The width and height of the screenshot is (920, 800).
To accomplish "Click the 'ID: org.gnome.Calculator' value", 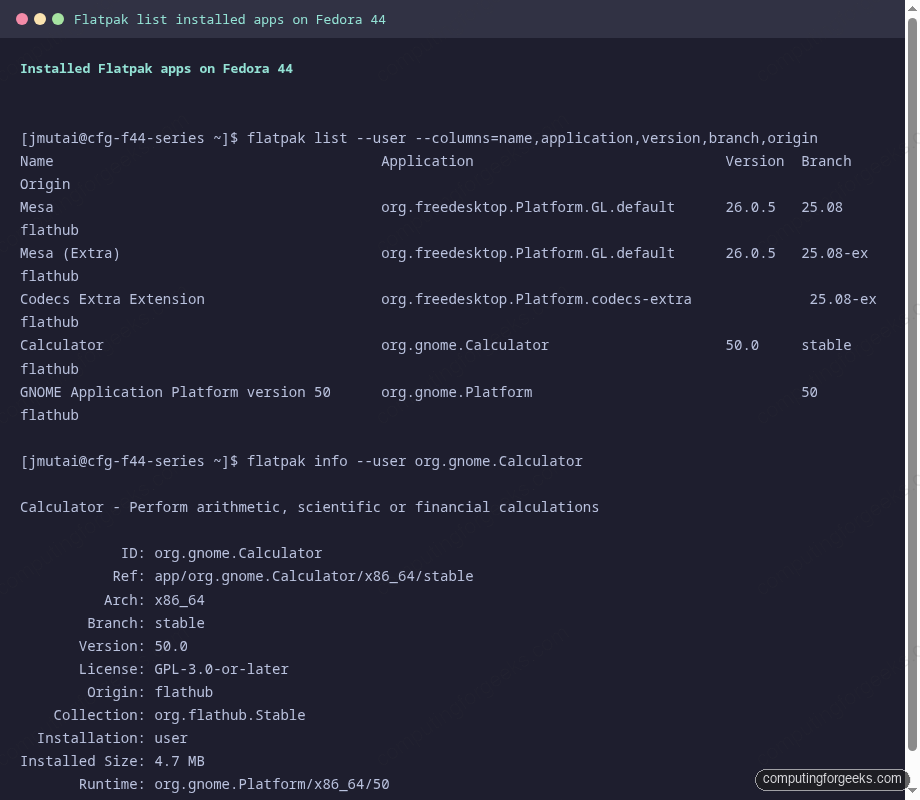I will click(x=238, y=553).
